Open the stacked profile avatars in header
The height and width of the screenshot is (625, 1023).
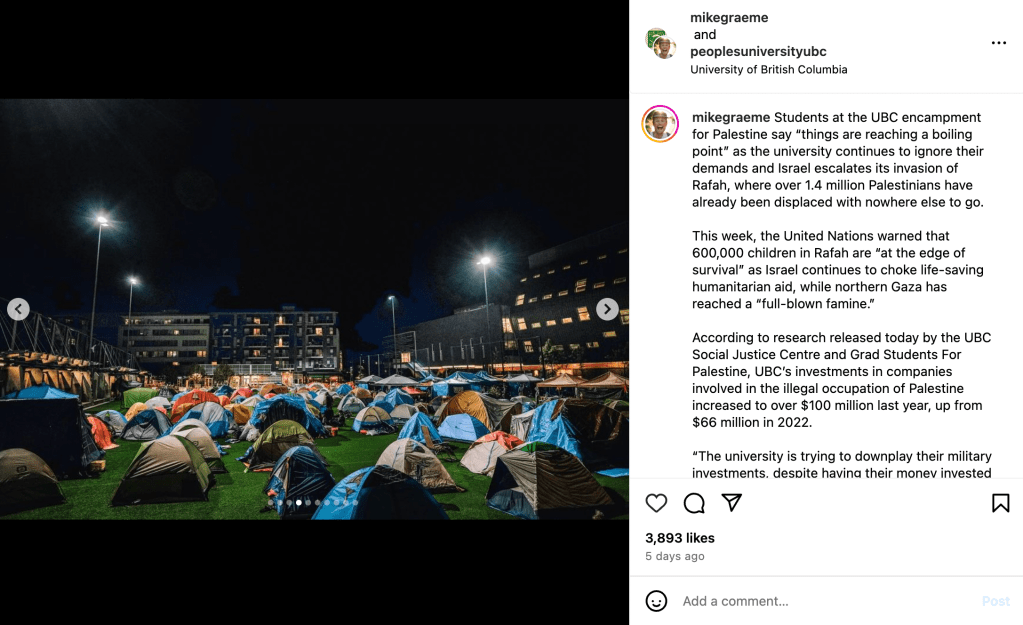(660, 43)
